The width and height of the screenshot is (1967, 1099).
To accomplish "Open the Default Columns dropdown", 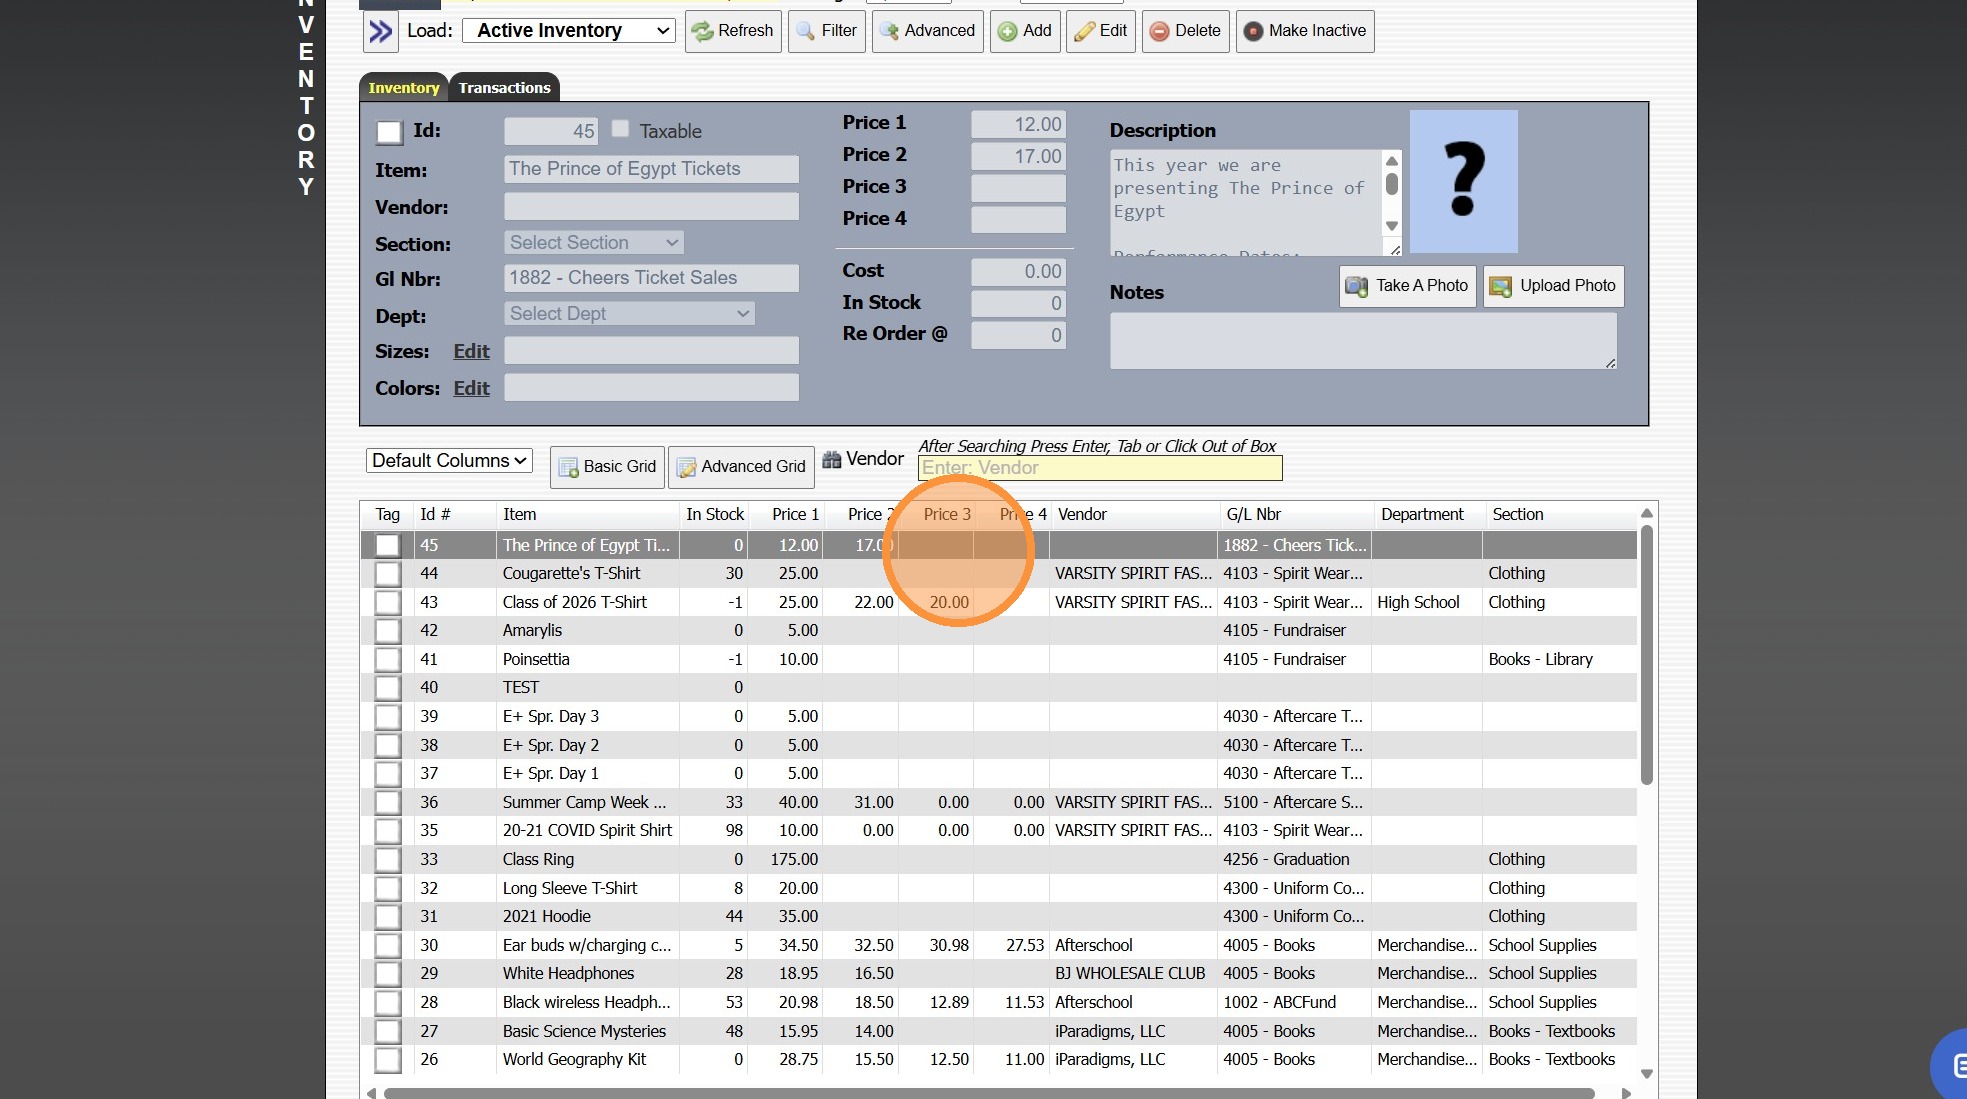I will [x=449, y=461].
